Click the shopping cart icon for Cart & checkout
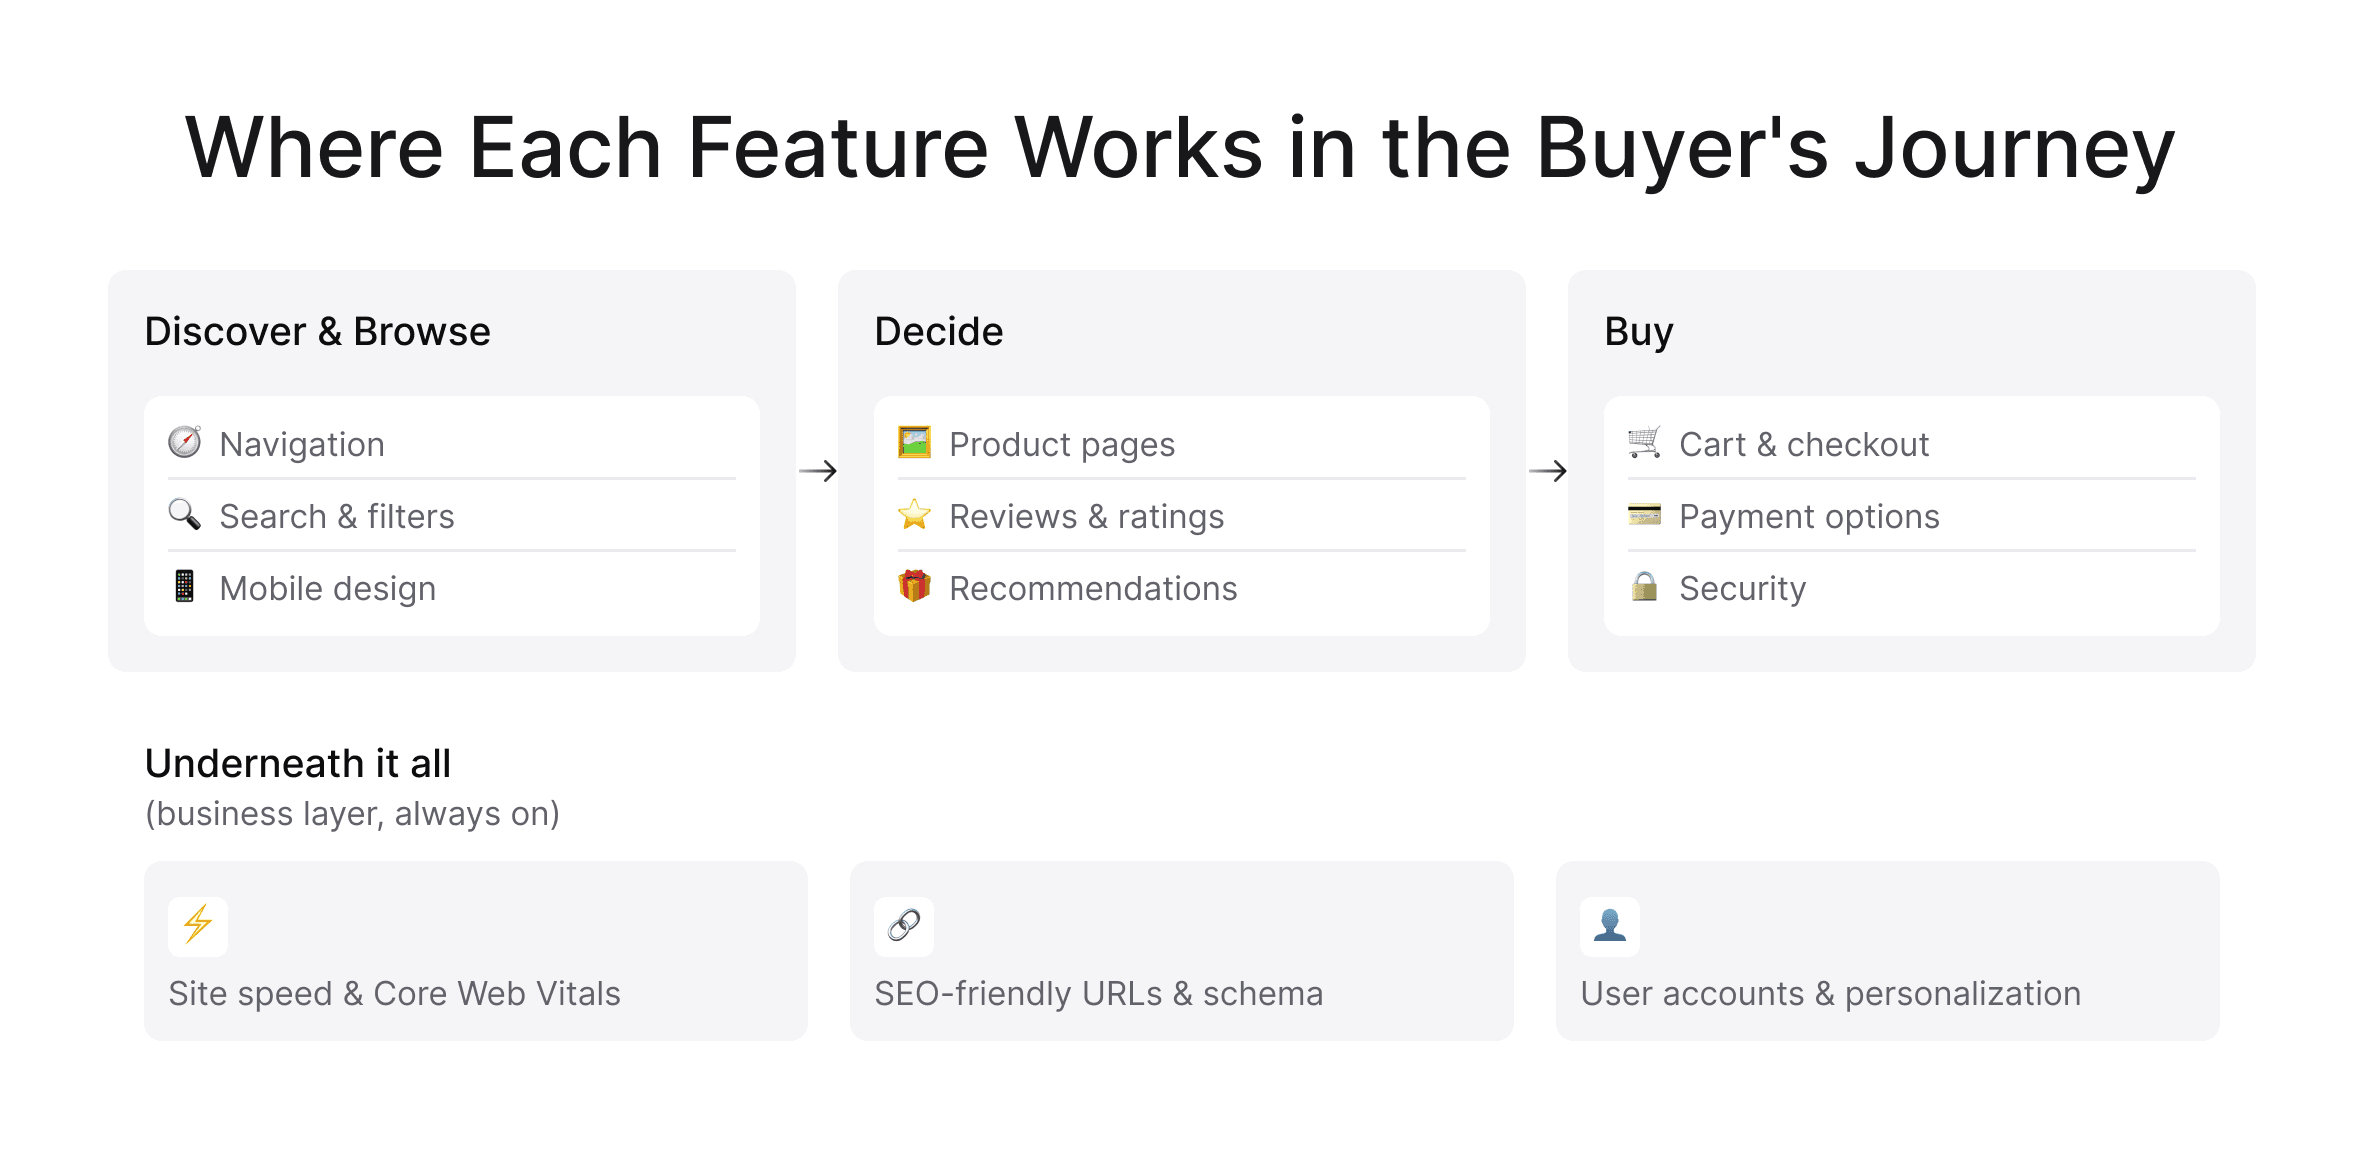Image resolution: width=2361 pixels, height=1149 pixels. point(1644,442)
